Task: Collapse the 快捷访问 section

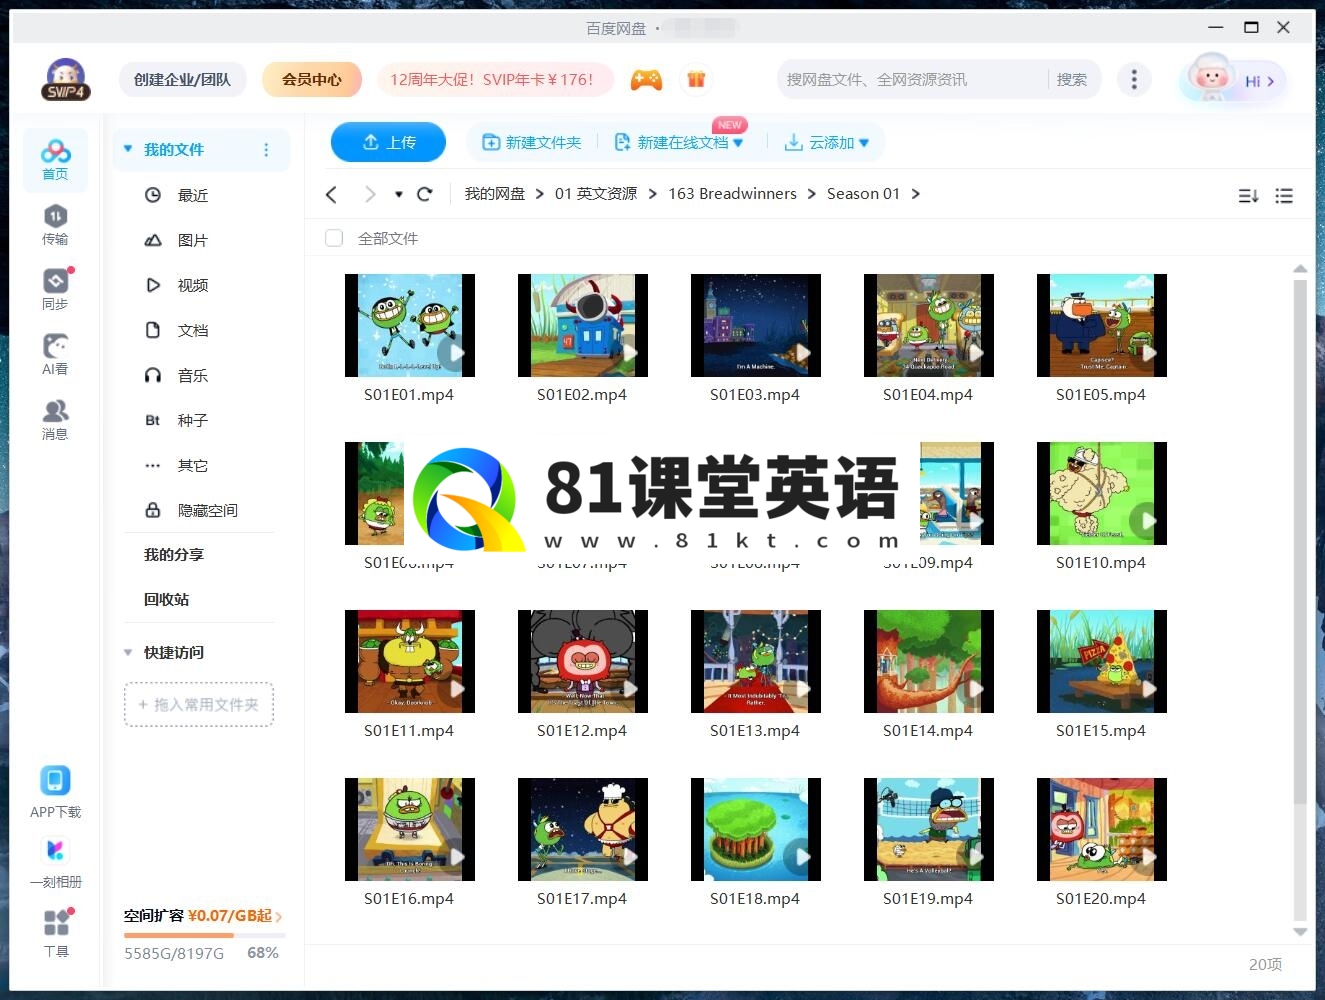Action: pyautogui.click(x=128, y=652)
